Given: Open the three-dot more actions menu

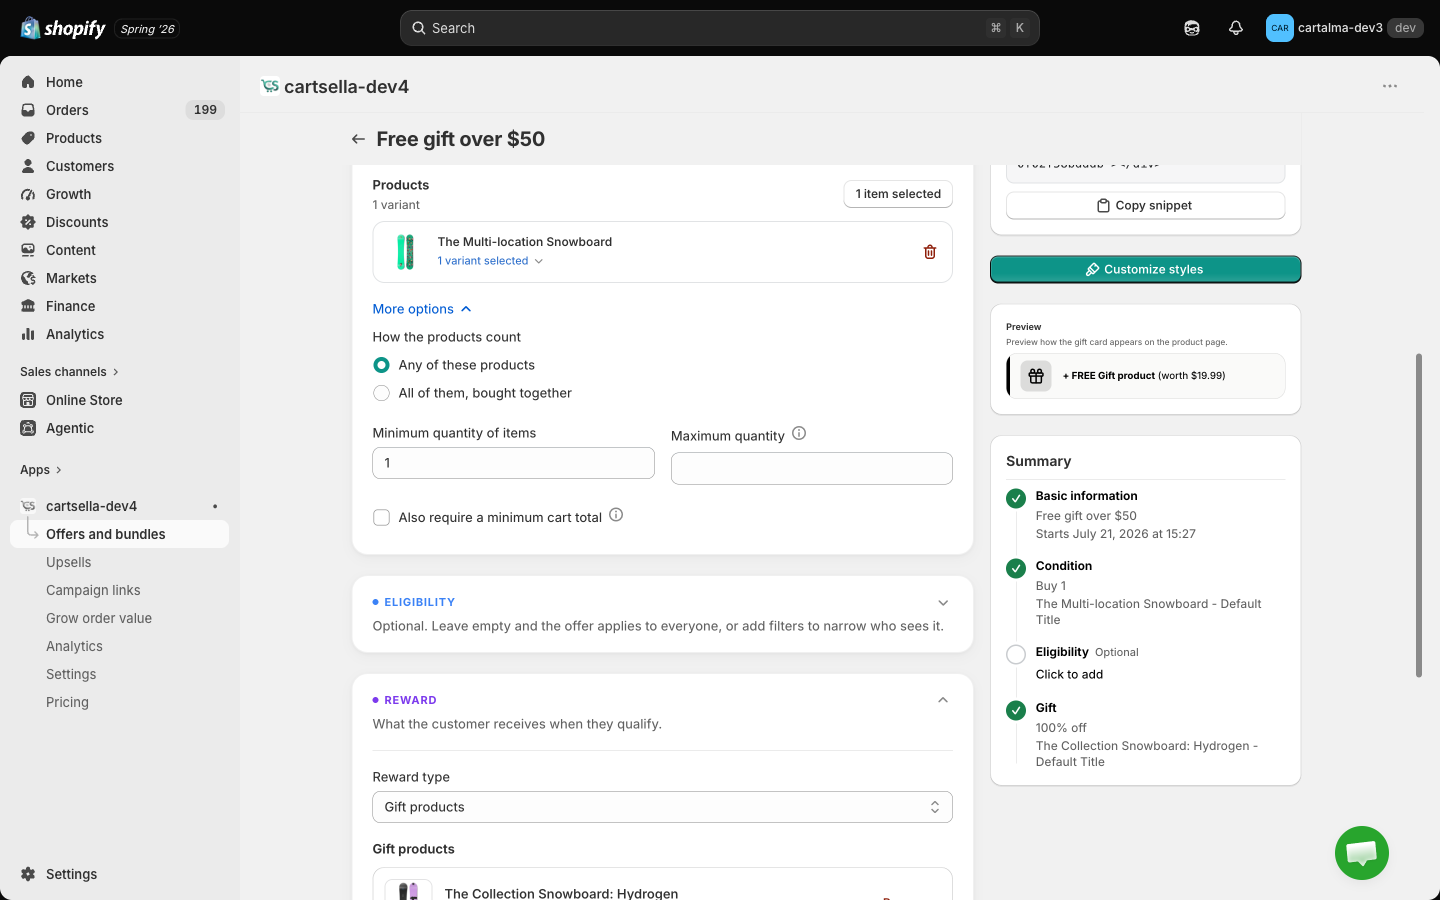Looking at the screenshot, I should [x=1390, y=86].
